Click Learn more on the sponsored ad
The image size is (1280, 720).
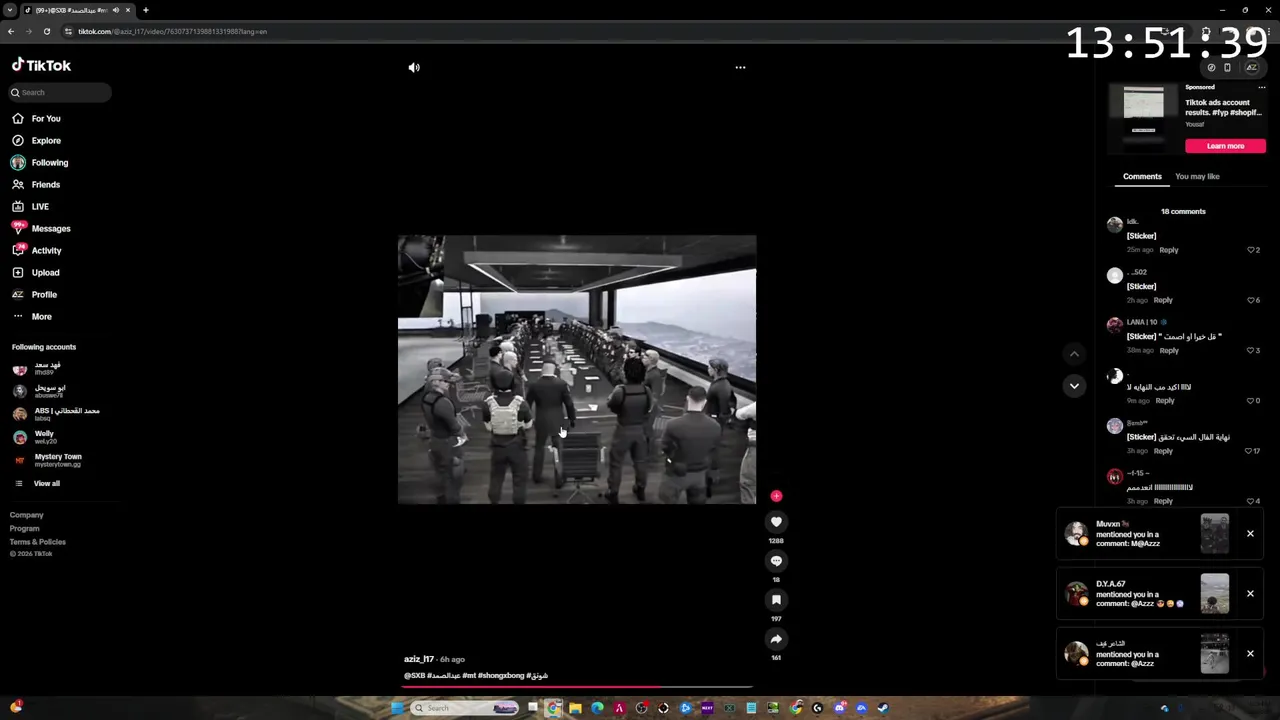pos(1225,146)
